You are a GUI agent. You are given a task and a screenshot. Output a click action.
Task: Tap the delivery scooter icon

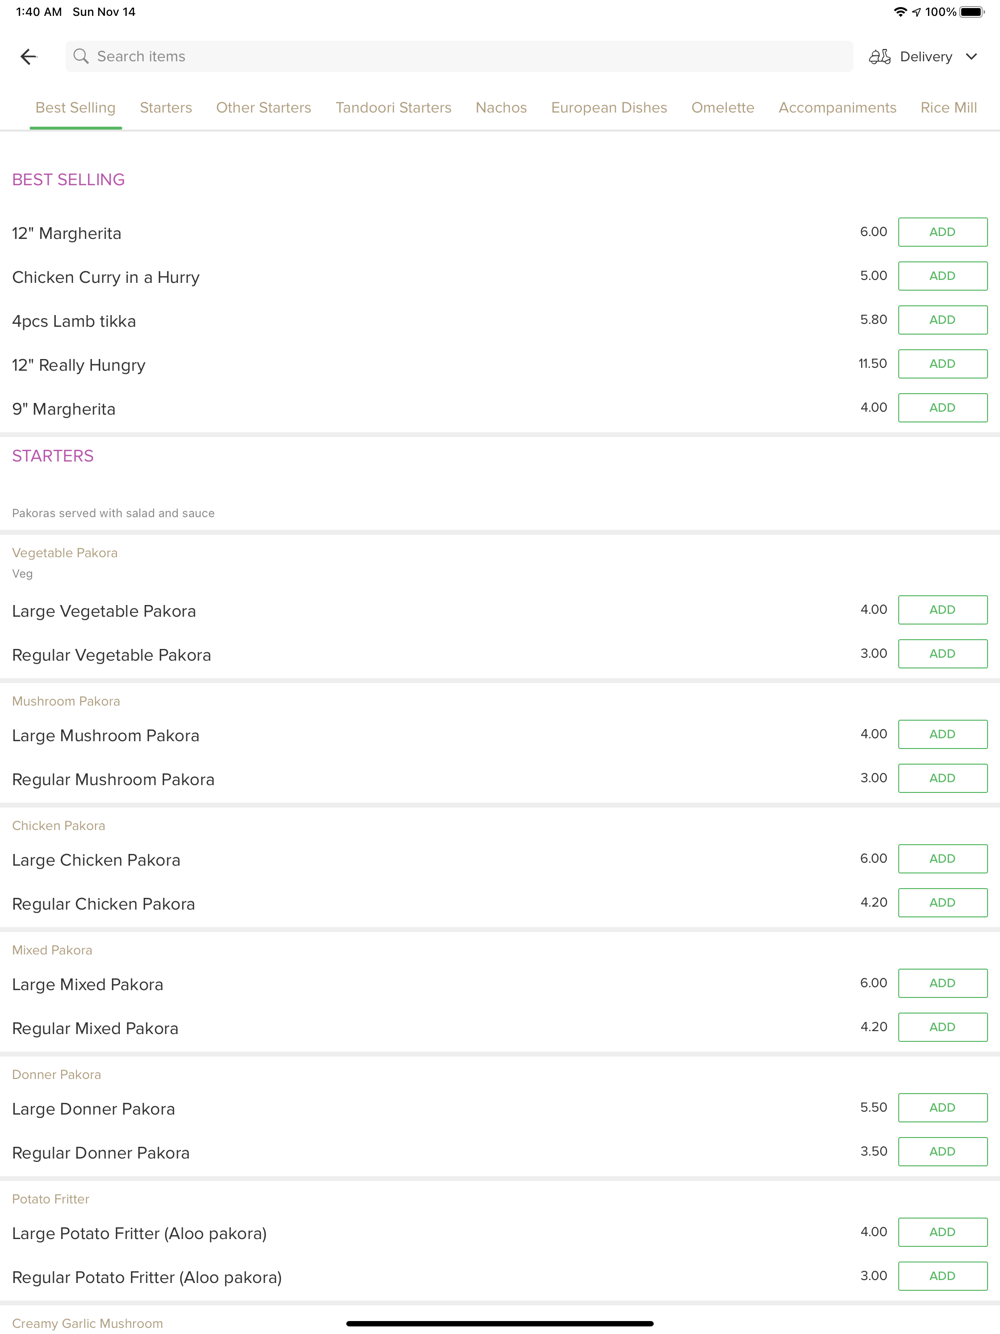[x=880, y=57]
